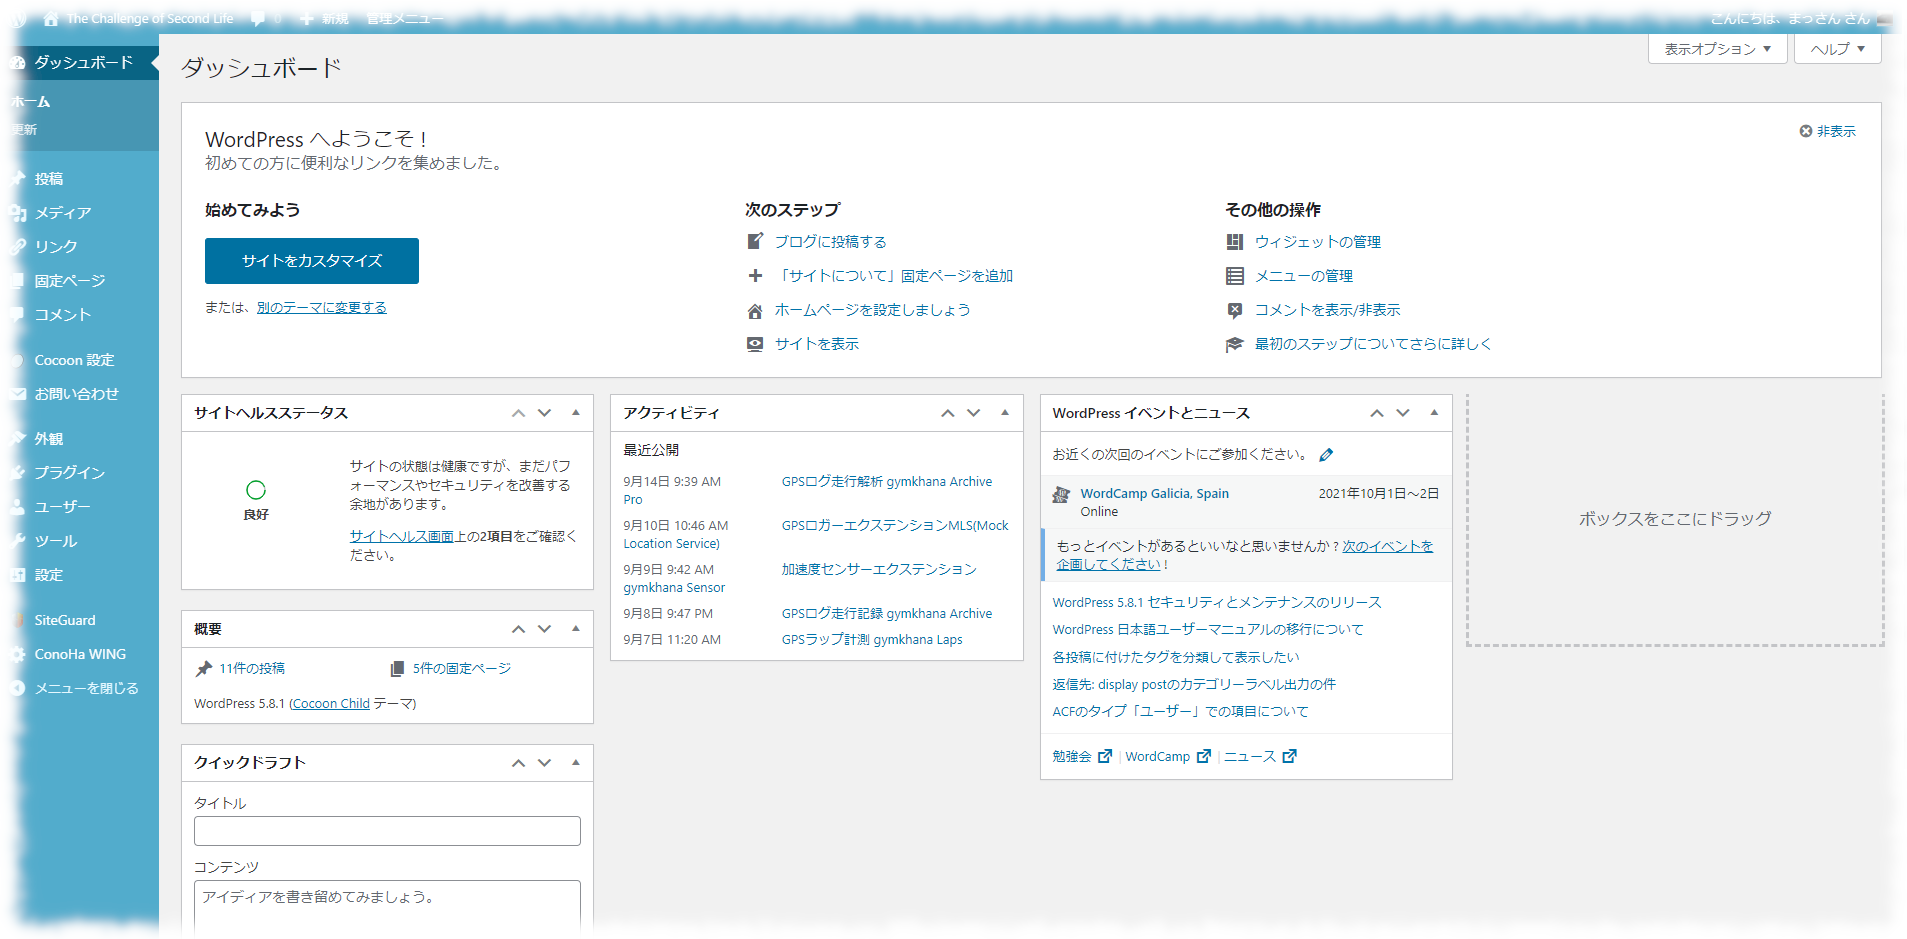This screenshot has height=939, width=1907.
Task: Click the WordCamp Galicia event icon
Action: [x=1062, y=495]
